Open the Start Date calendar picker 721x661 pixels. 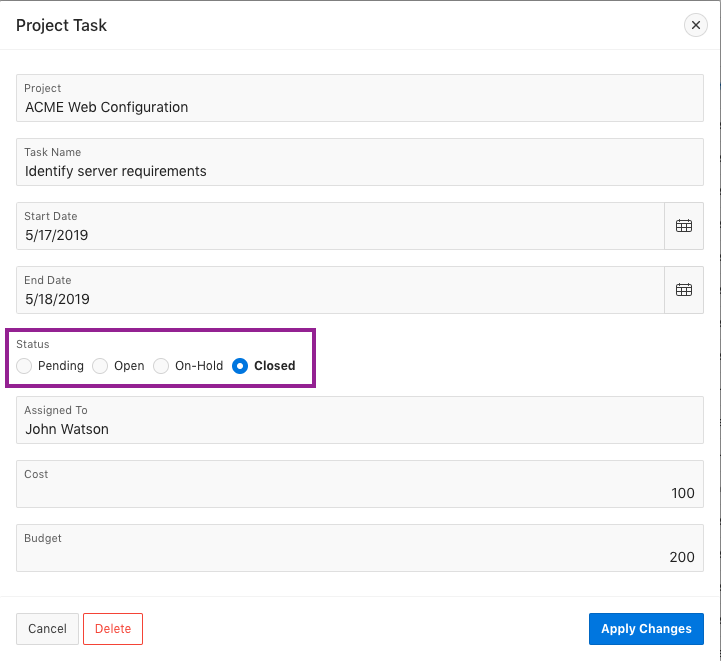pos(684,226)
